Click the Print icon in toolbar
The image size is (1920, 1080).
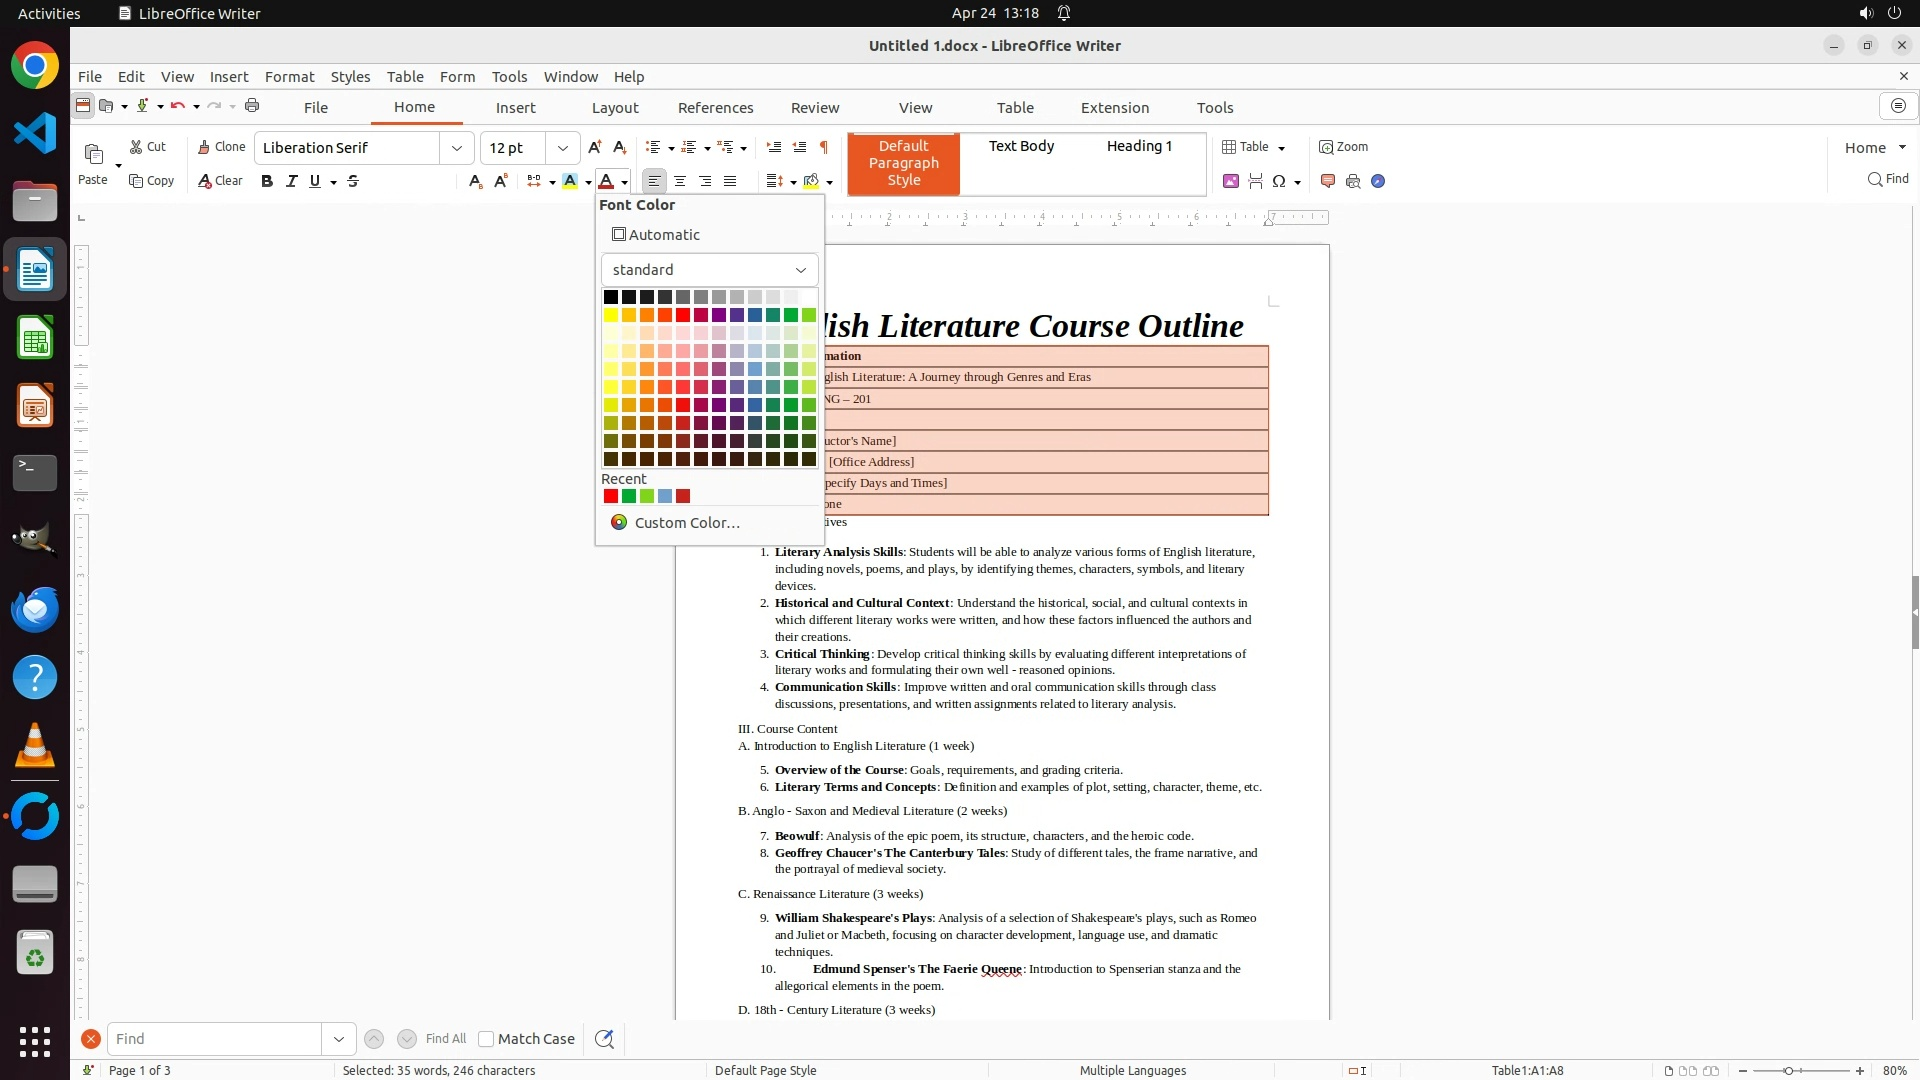[252, 106]
